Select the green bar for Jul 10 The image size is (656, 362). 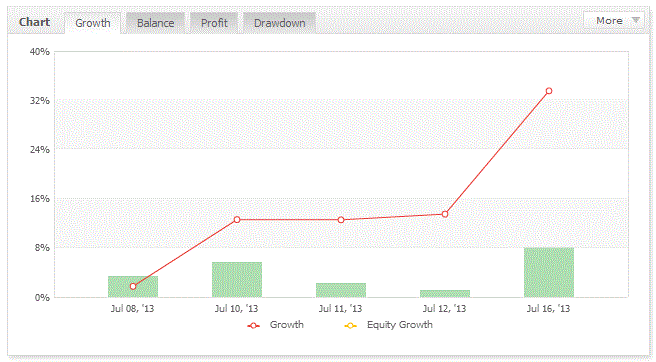(x=237, y=280)
